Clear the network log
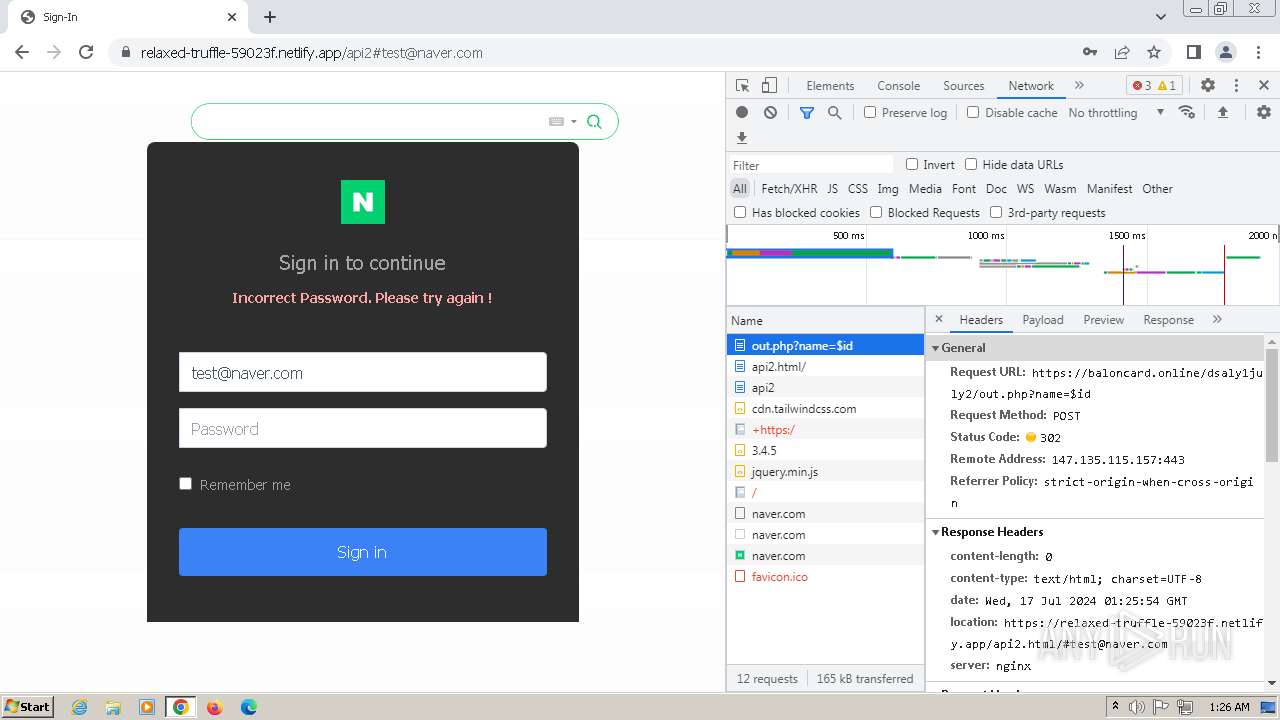1280x720 pixels. point(770,113)
